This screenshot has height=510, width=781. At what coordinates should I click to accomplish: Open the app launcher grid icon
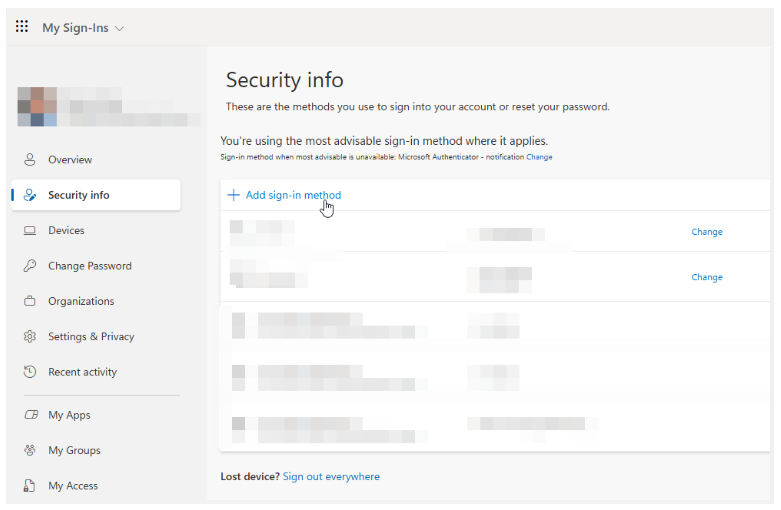coord(22,27)
